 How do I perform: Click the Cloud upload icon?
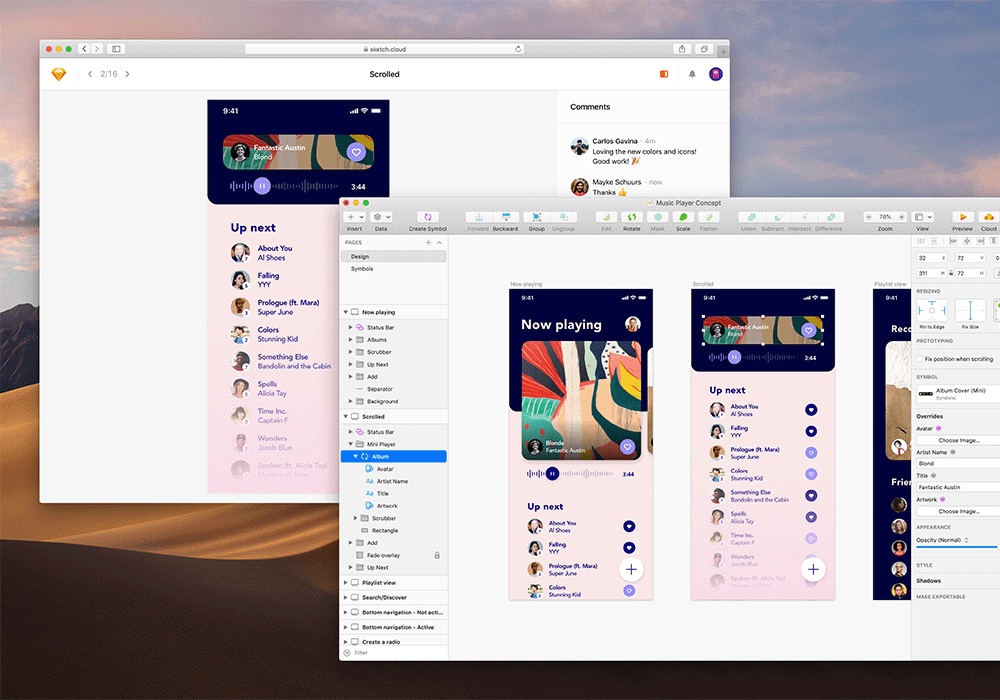click(989, 217)
